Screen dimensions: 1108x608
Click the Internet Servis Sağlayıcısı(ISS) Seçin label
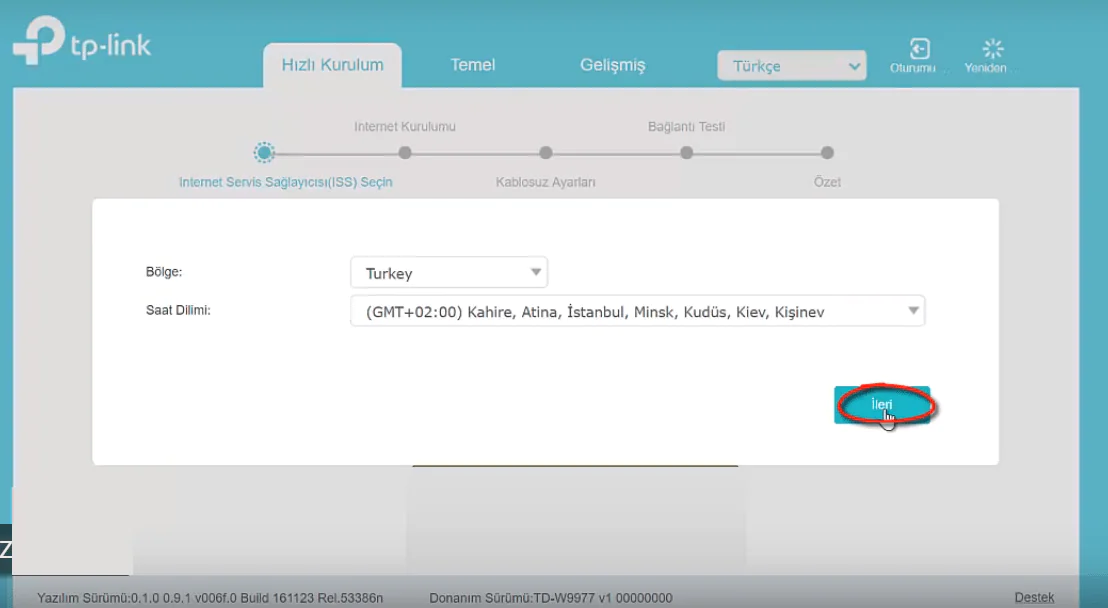coord(285,182)
